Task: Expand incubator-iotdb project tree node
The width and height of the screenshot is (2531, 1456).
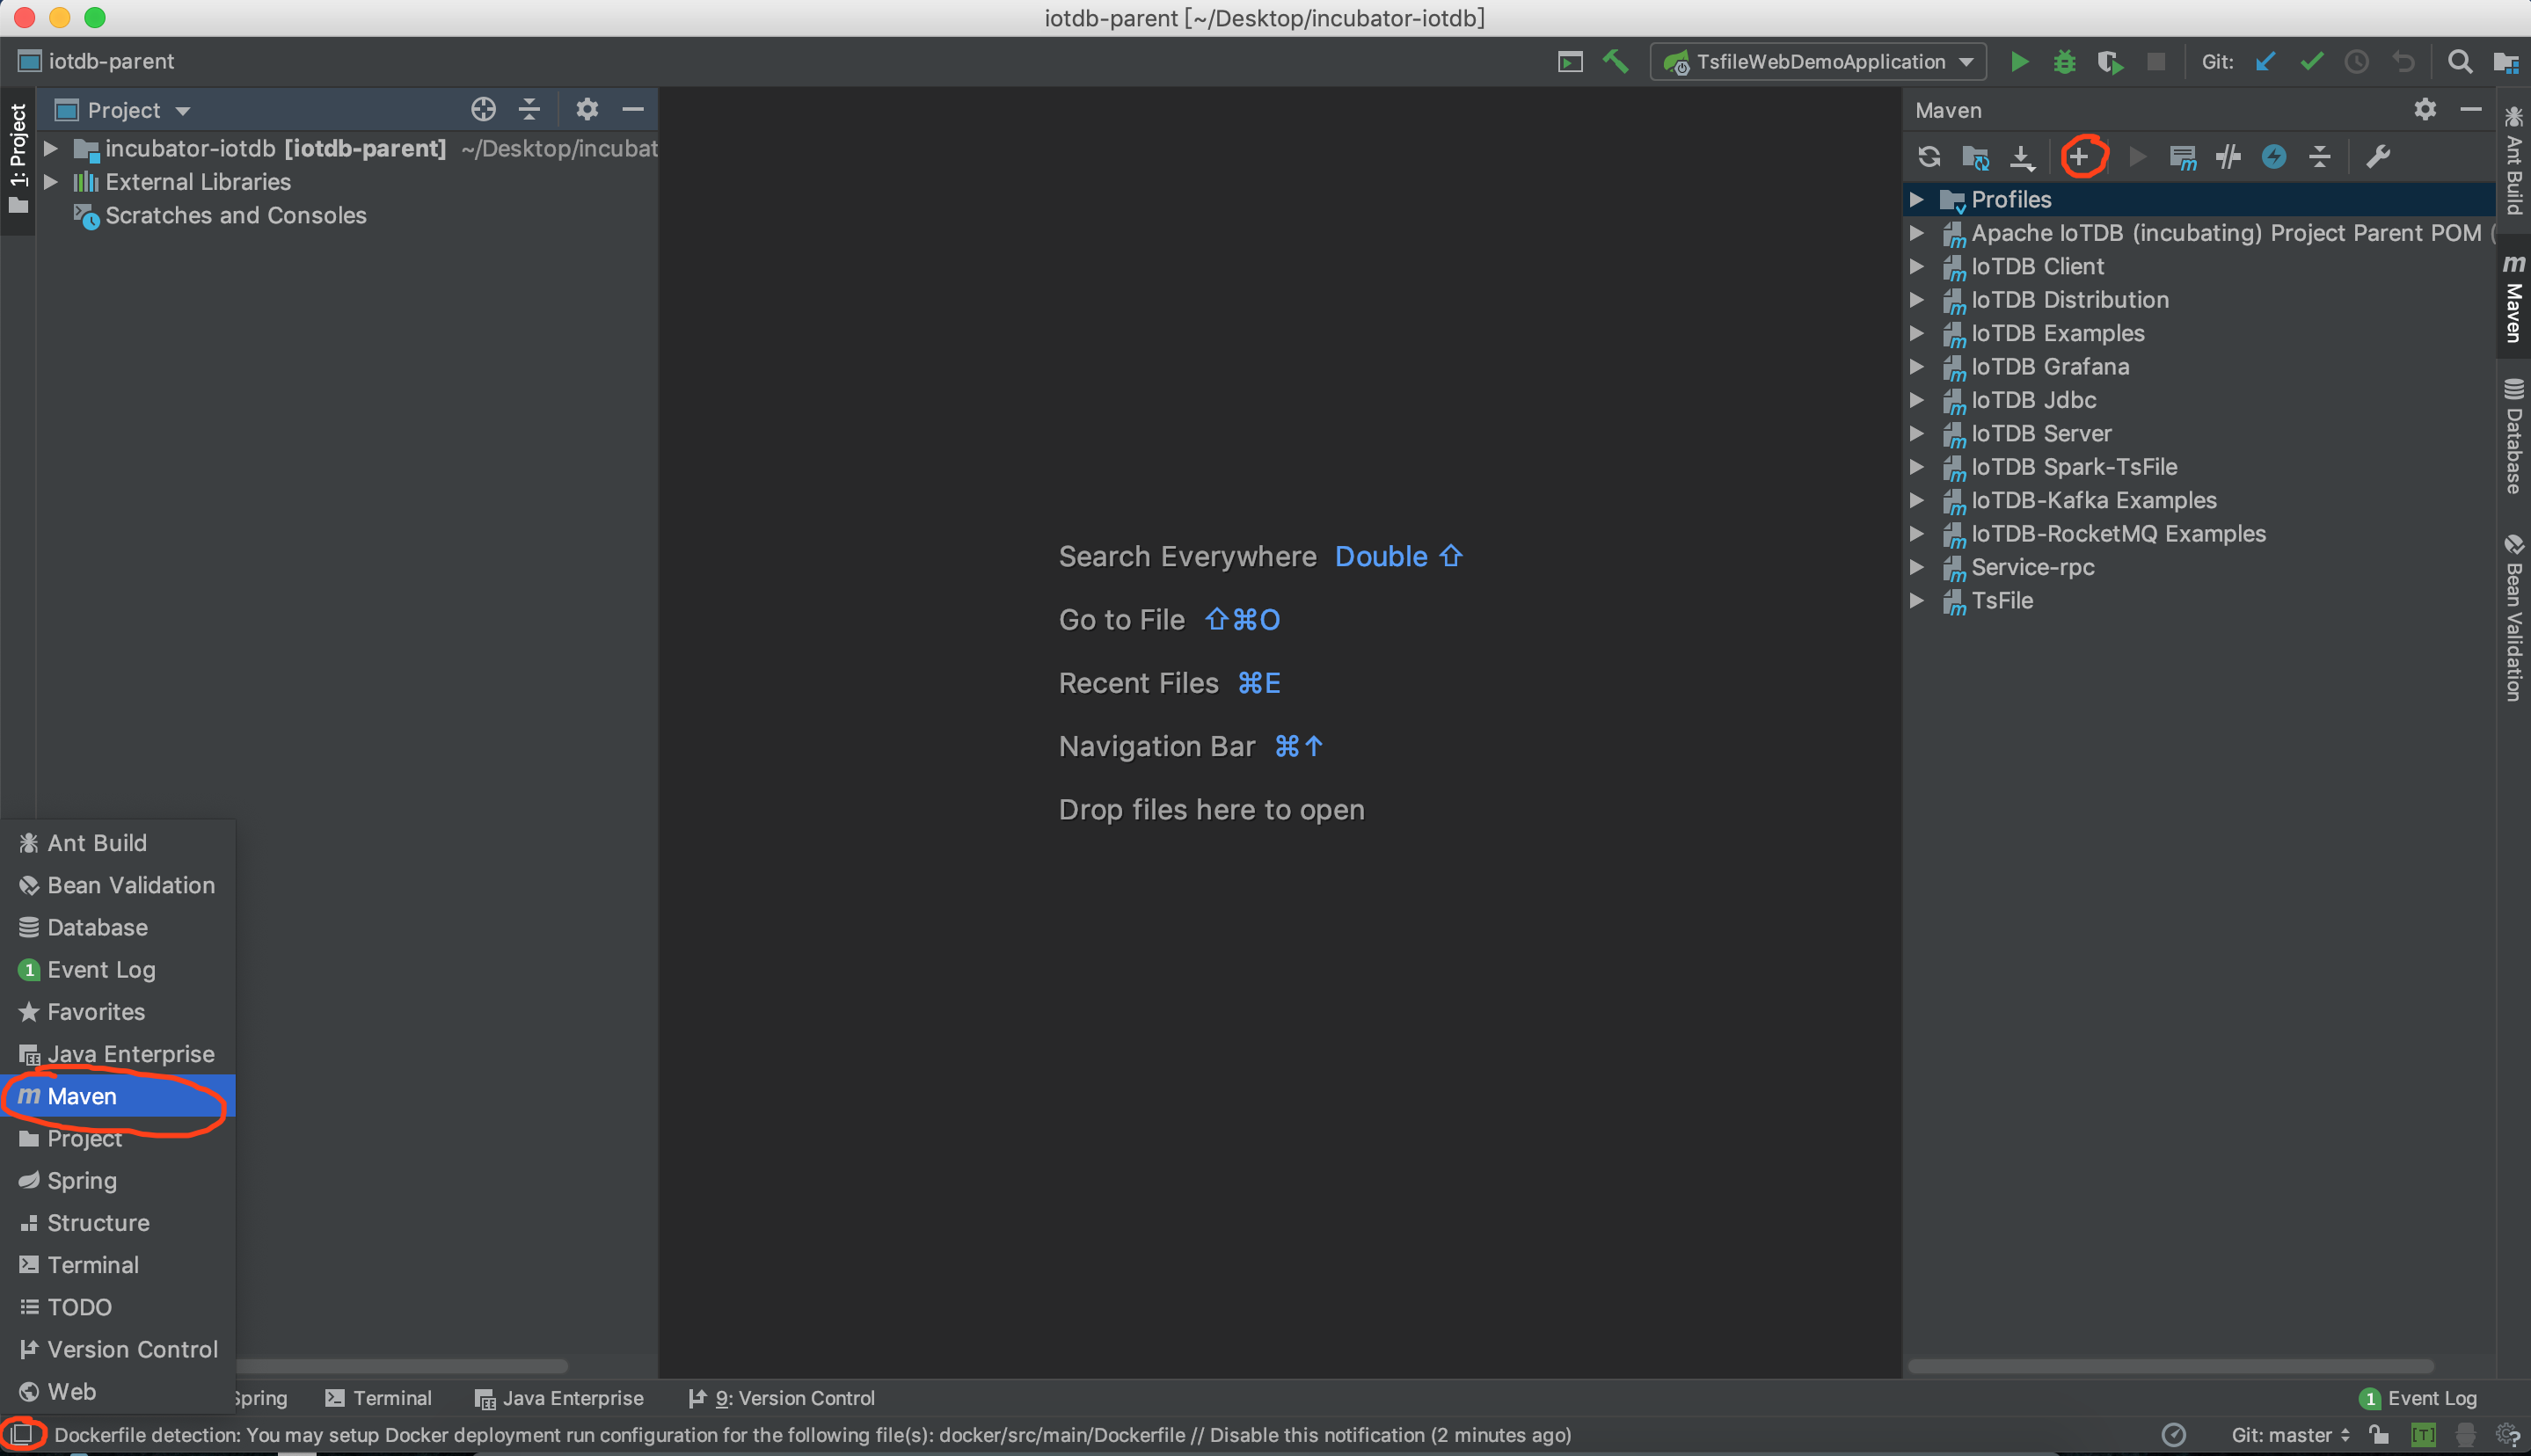Action: pyautogui.click(x=50, y=148)
